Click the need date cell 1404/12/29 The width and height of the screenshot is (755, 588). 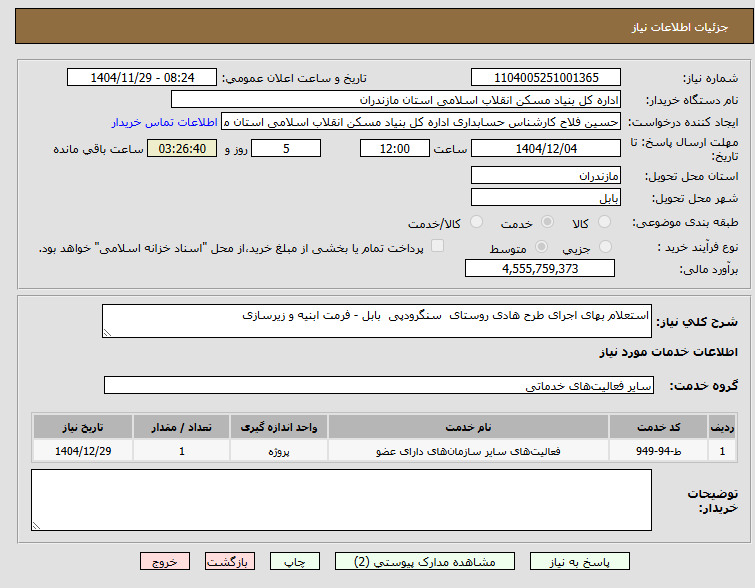point(83,451)
